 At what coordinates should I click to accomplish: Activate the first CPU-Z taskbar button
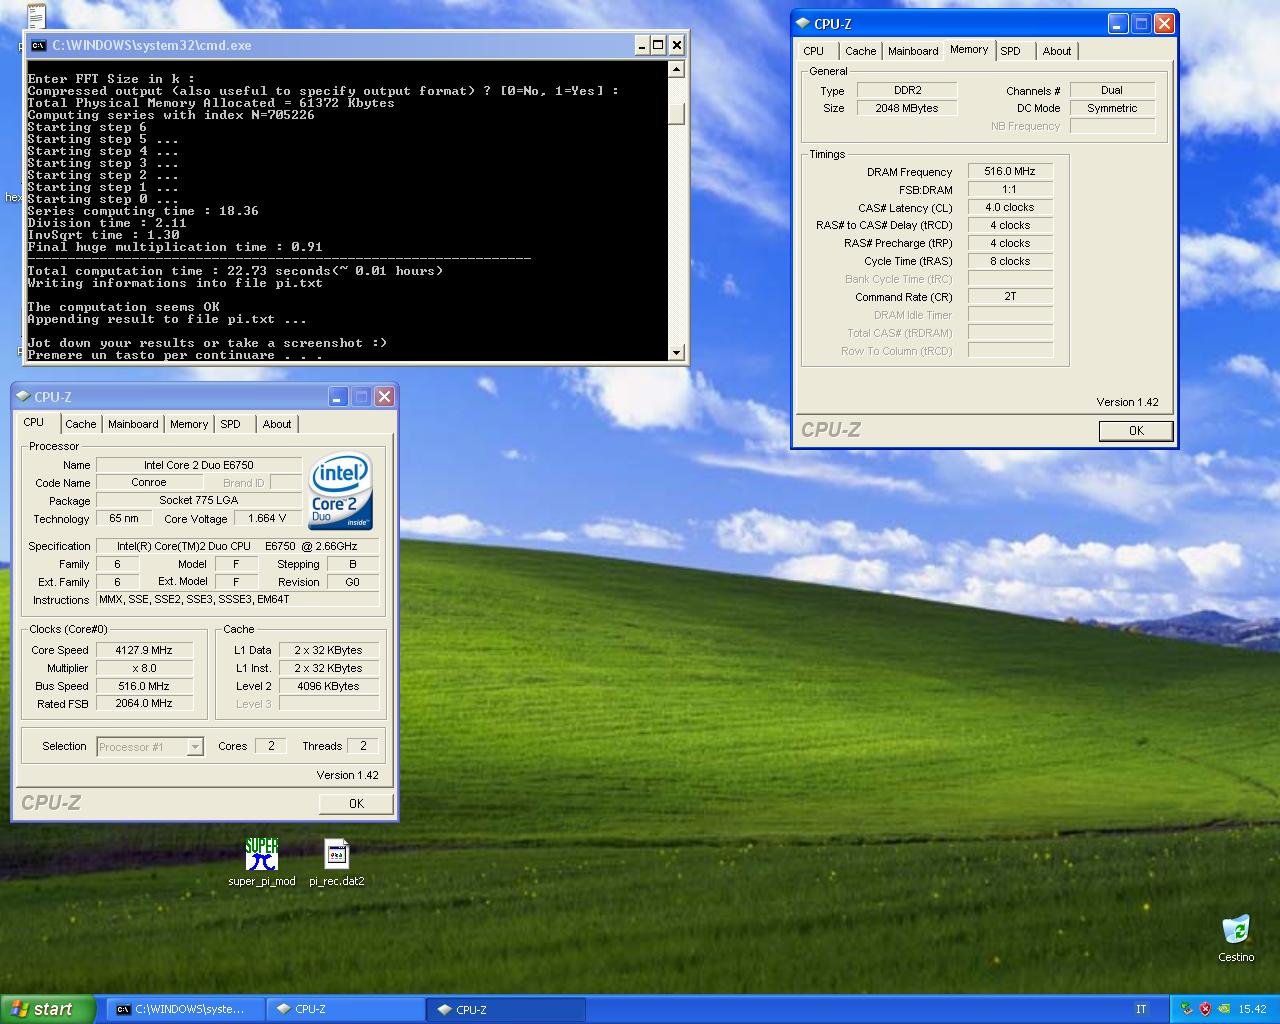click(345, 1009)
